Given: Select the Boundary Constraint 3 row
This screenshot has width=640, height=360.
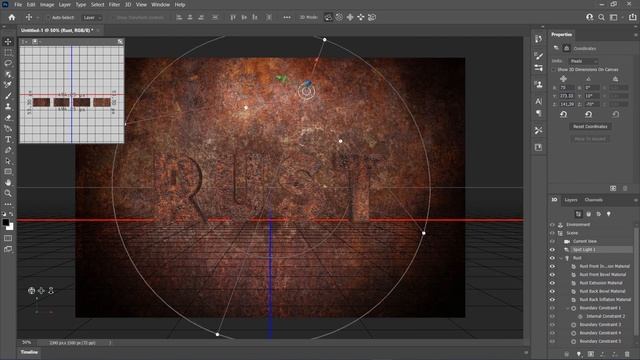Looking at the screenshot, I should click(600, 325).
